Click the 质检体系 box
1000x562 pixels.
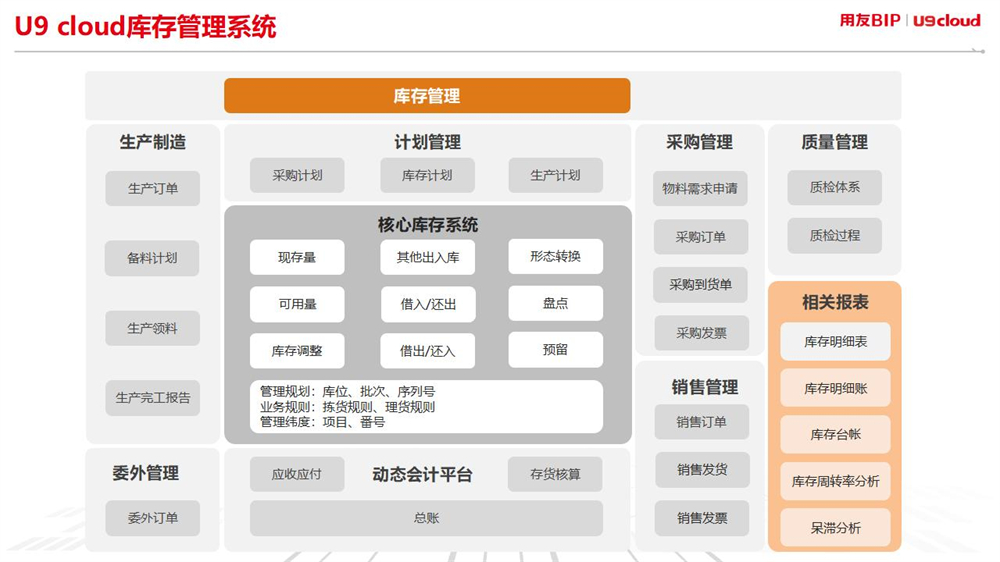835,187
